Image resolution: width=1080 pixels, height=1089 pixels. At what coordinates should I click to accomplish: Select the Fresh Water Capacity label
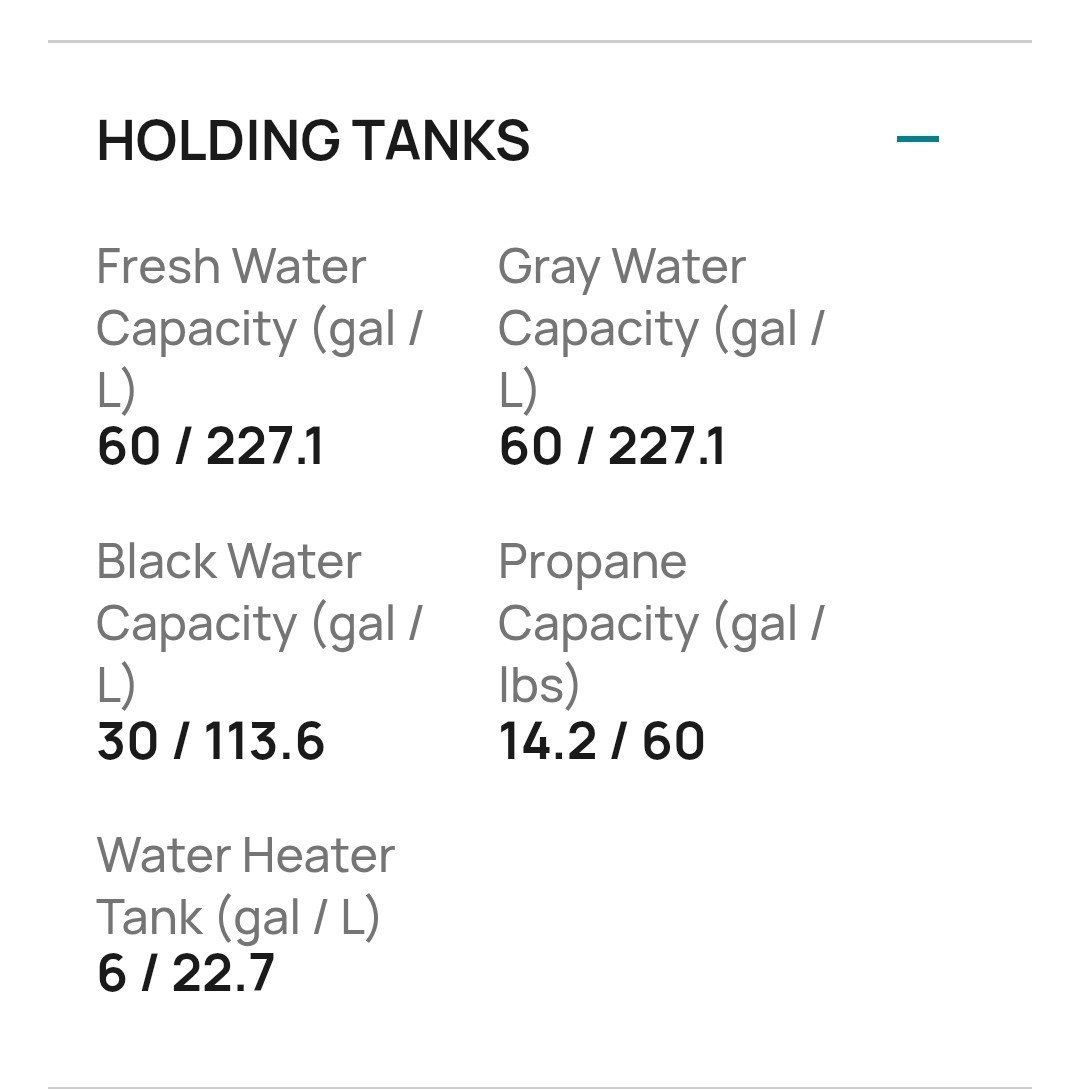(x=259, y=328)
